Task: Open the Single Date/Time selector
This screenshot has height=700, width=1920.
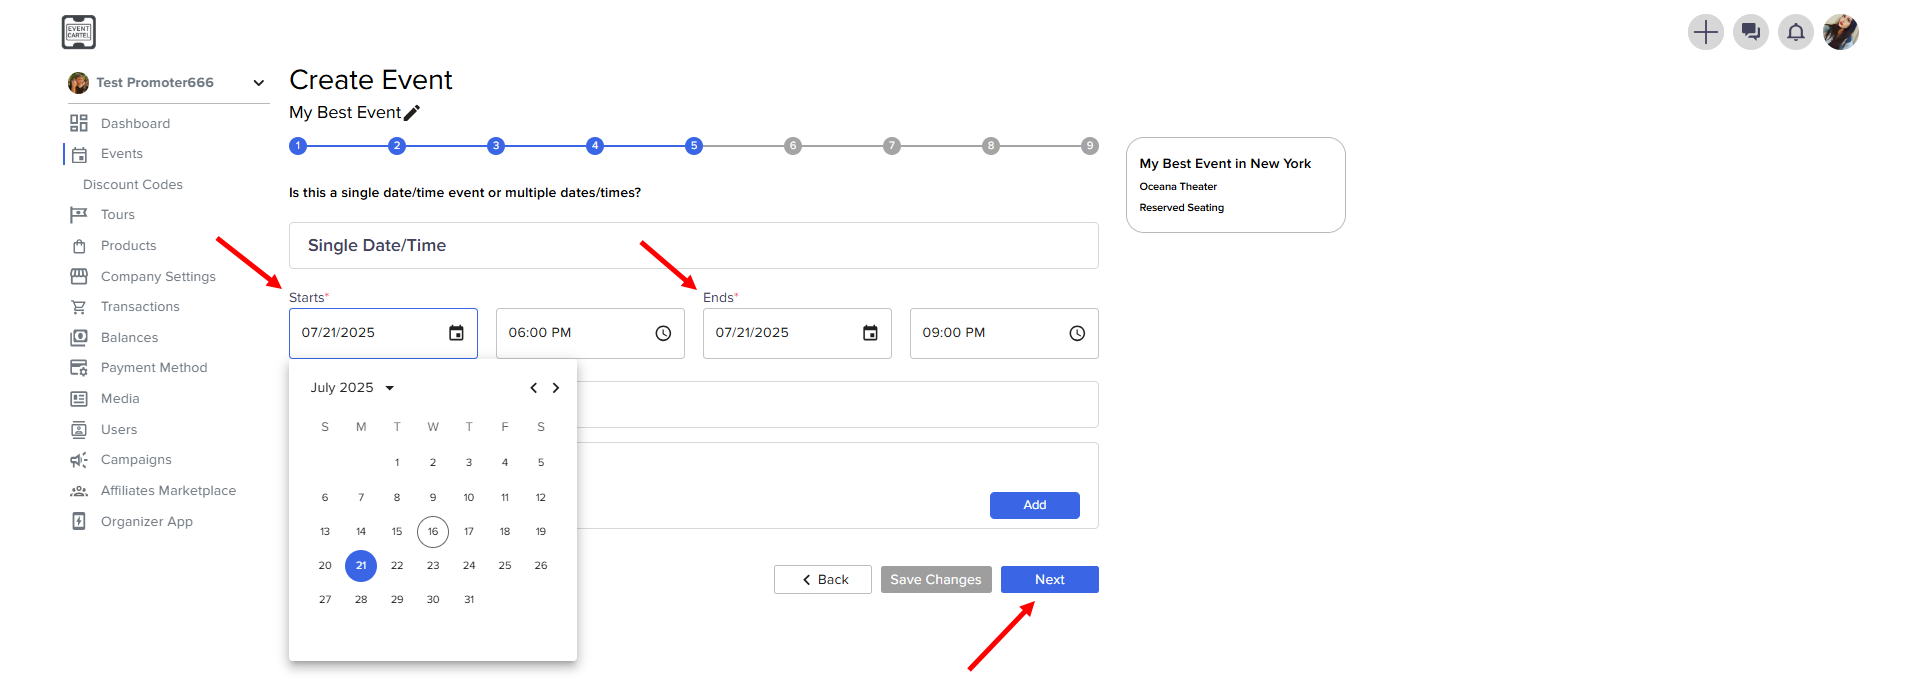Action: click(x=694, y=245)
